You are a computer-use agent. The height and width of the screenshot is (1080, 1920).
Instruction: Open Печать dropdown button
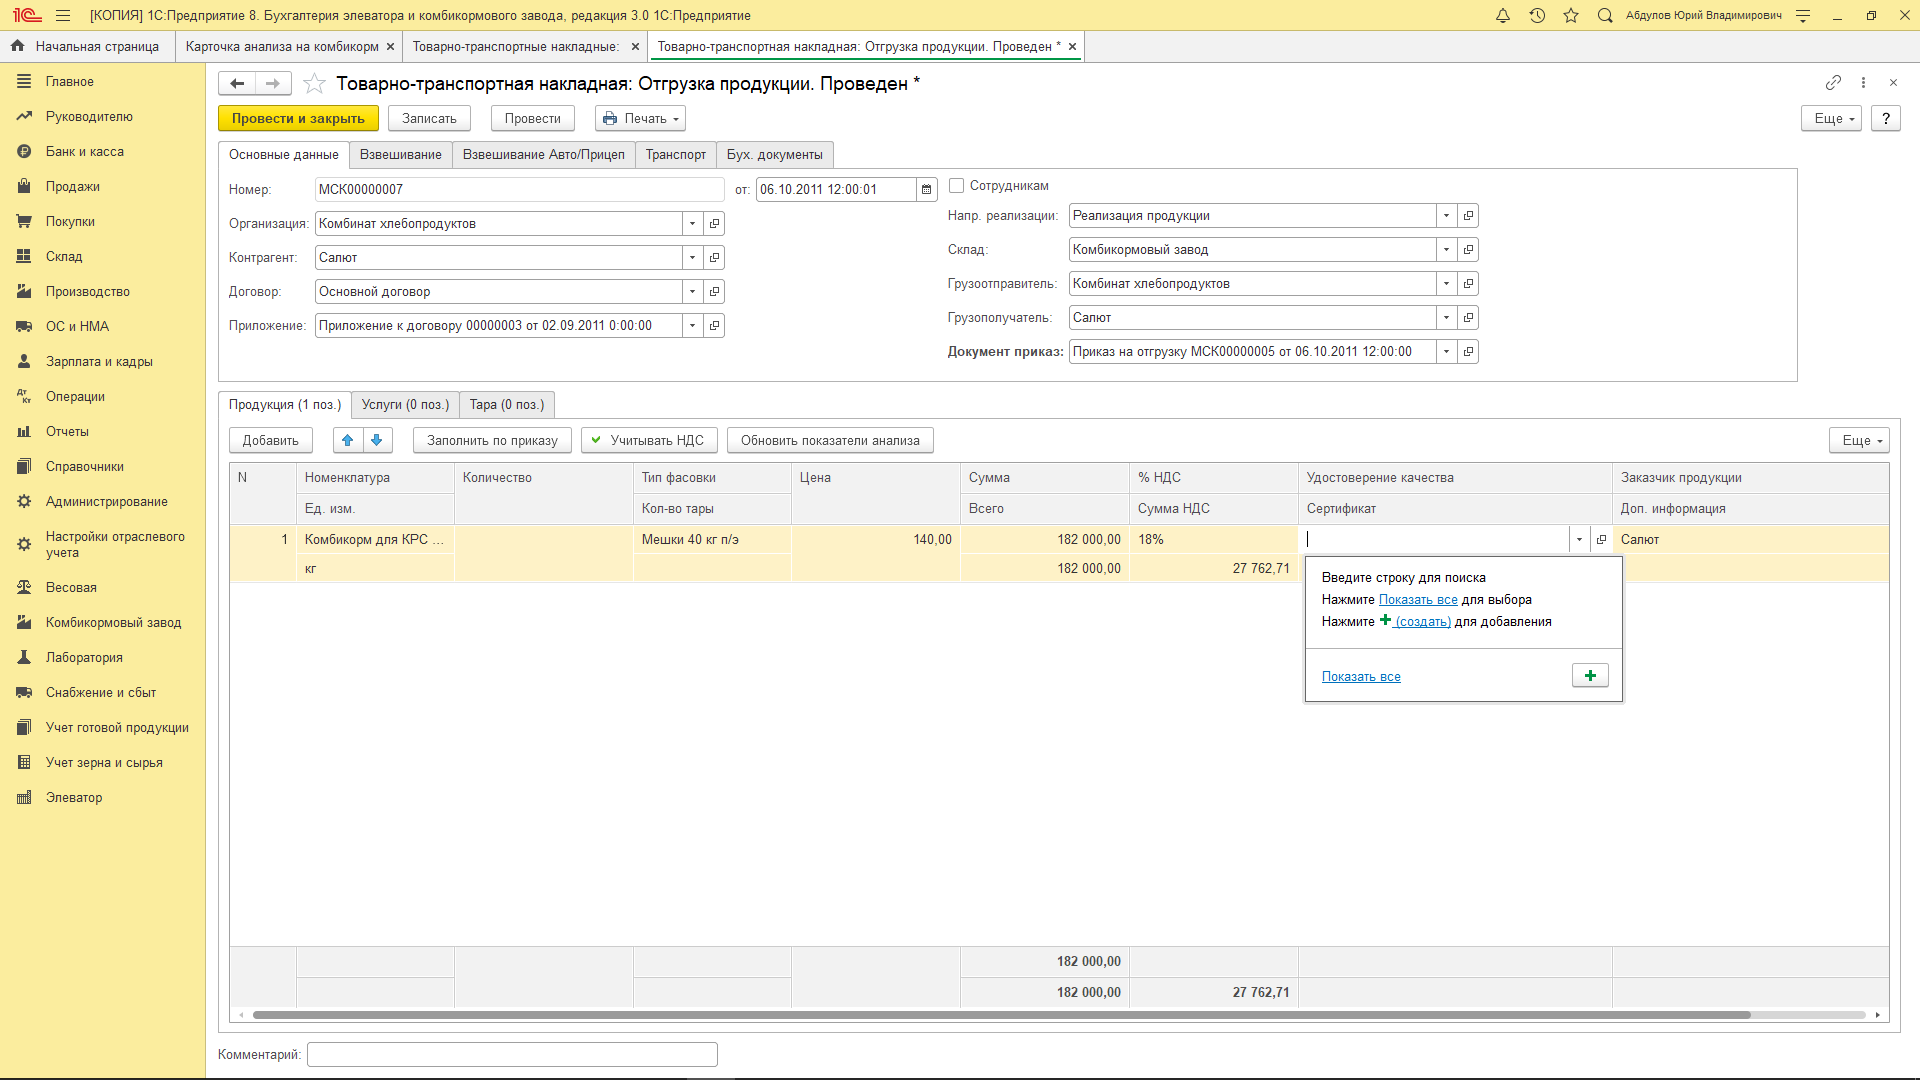[640, 118]
